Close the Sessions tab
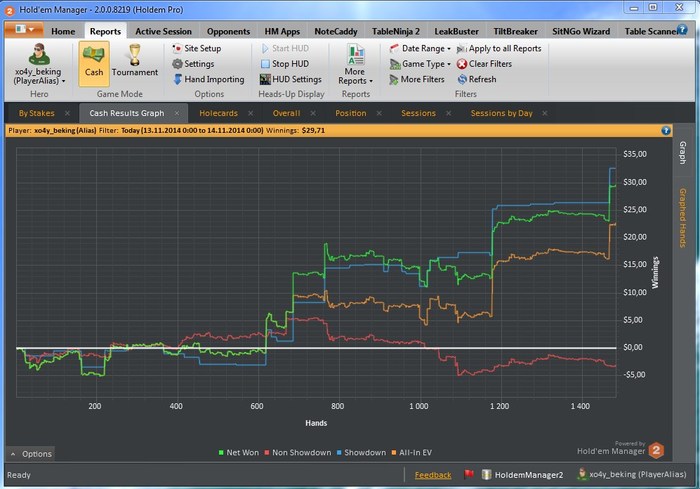This screenshot has height=489, width=700. coord(449,113)
